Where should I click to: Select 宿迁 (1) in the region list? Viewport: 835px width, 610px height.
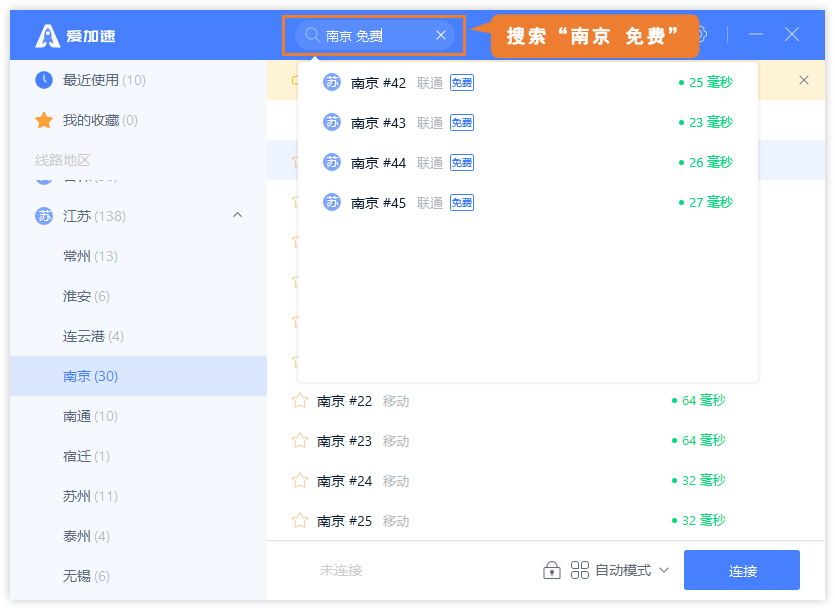point(138,456)
